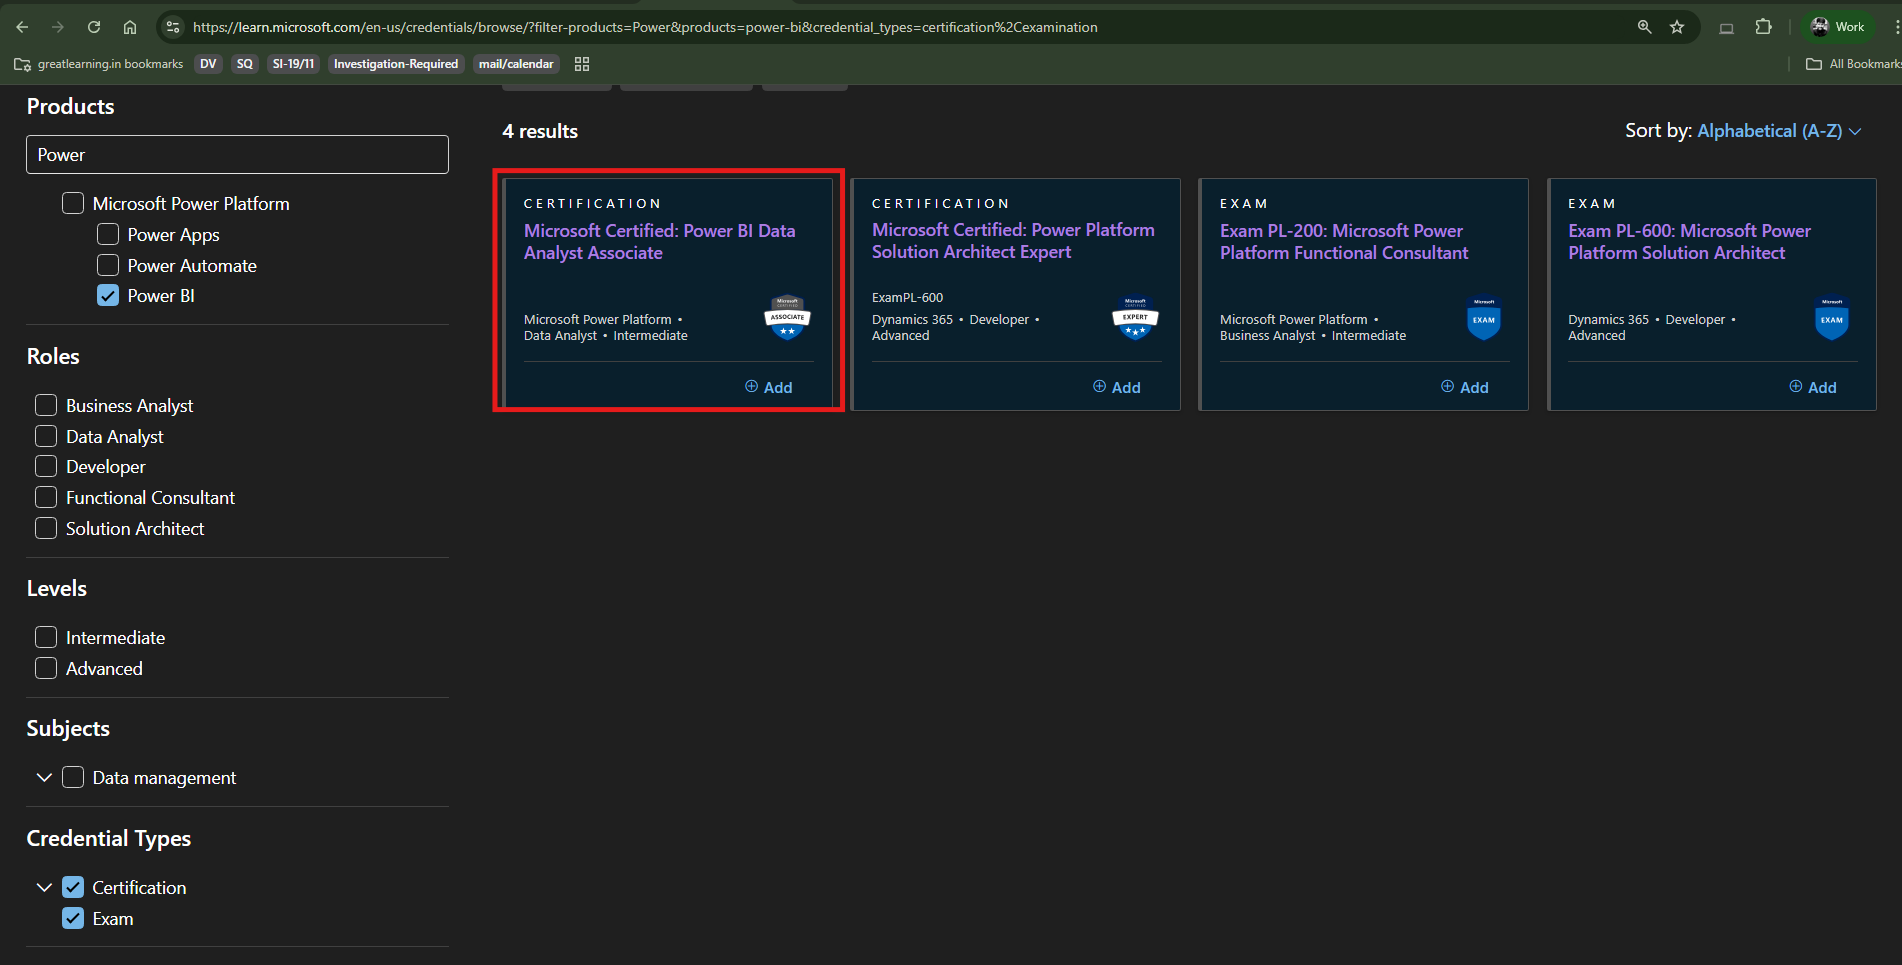Open the DV bookmark
This screenshot has width=1902, height=965.
pyautogui.click(x=208, y=64)
